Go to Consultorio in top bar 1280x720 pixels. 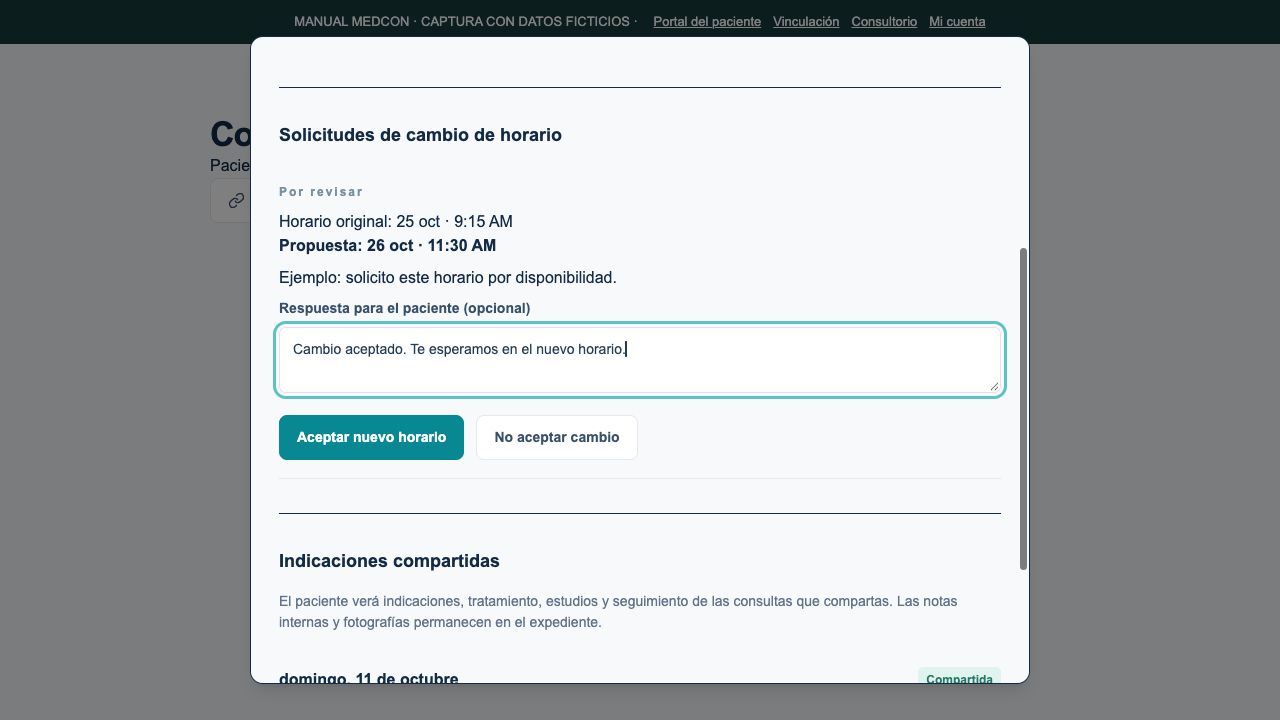(884, 21)
